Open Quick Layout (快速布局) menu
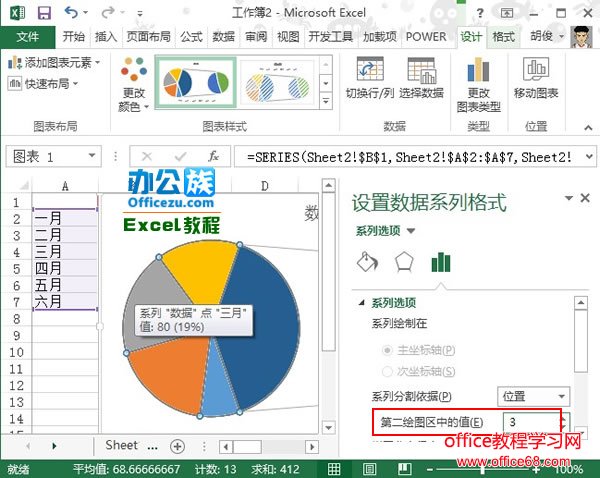The width and height of the screenshot is (600, 478). tap(43, 83)
